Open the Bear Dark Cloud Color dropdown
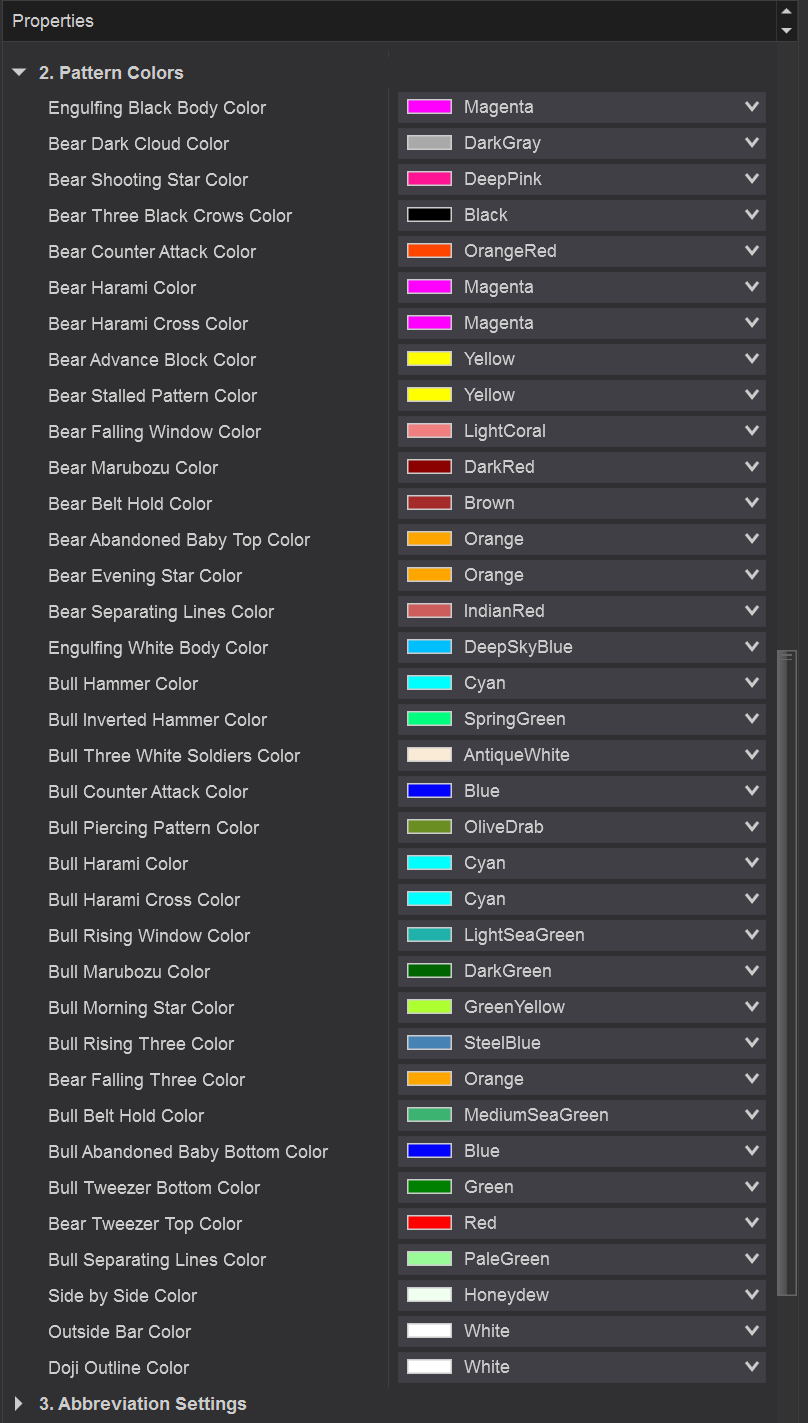The image size is (808, 1423). click(581, 143)
